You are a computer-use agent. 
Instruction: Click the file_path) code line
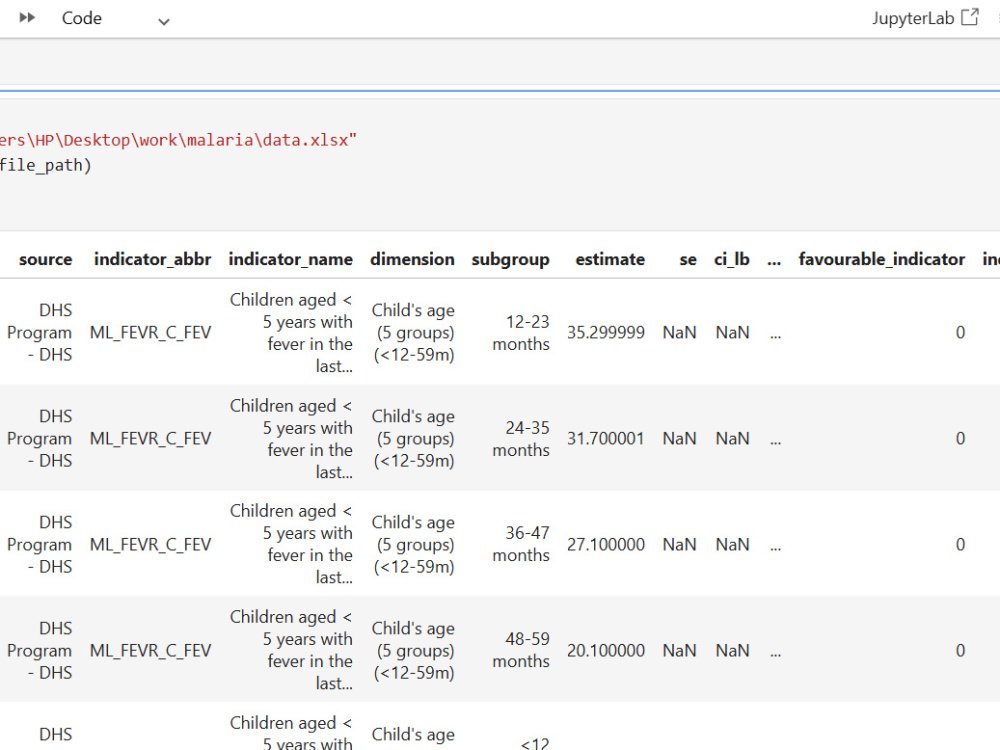point(46,165)
